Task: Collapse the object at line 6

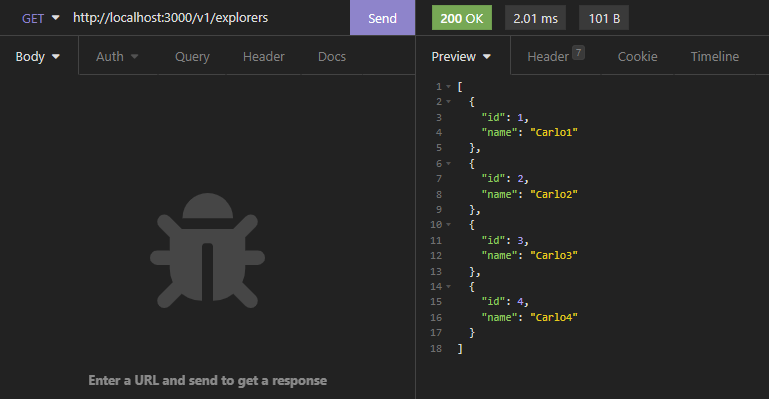Action: click(448, 164)
